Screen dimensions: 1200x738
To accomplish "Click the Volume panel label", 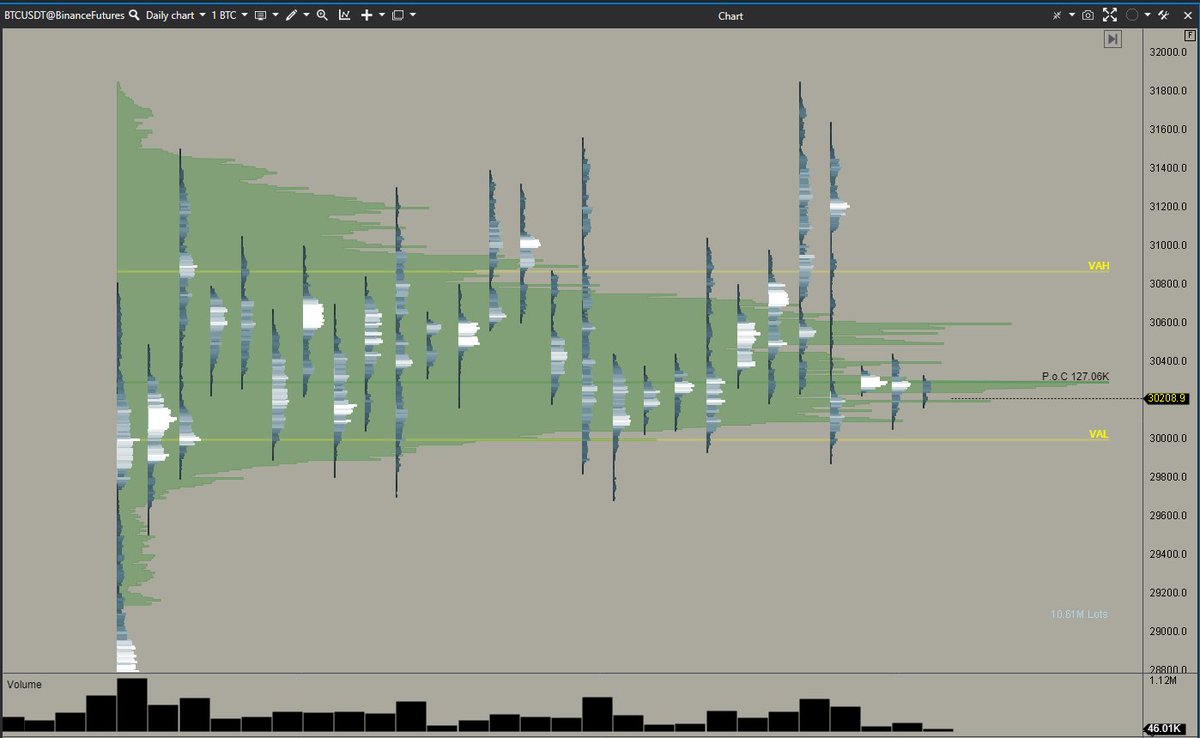I will [24, 685].
